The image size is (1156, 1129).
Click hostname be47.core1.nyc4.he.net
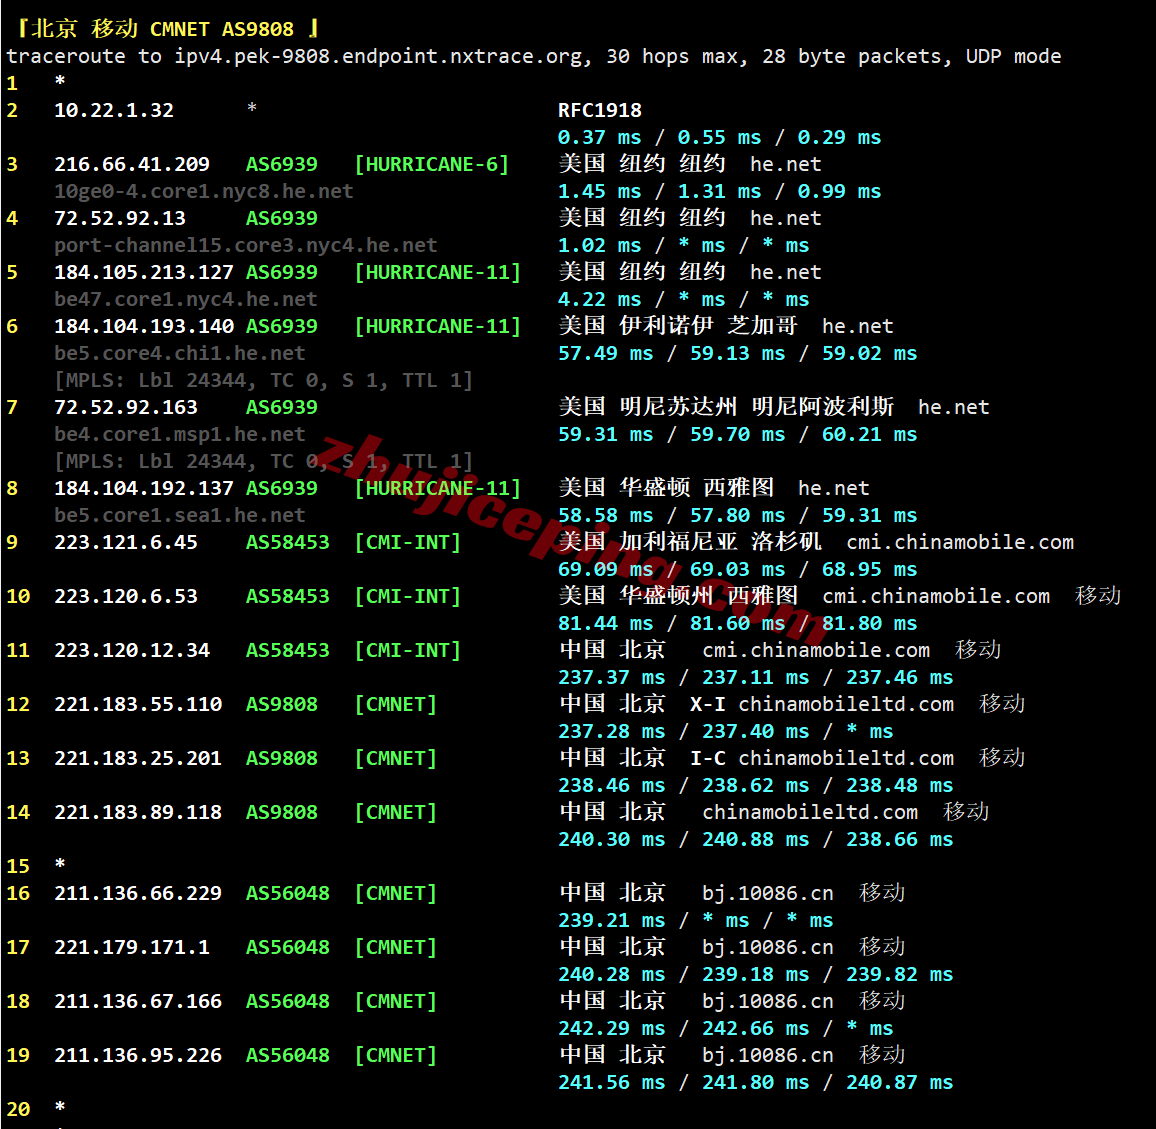(x=186, y=299)
